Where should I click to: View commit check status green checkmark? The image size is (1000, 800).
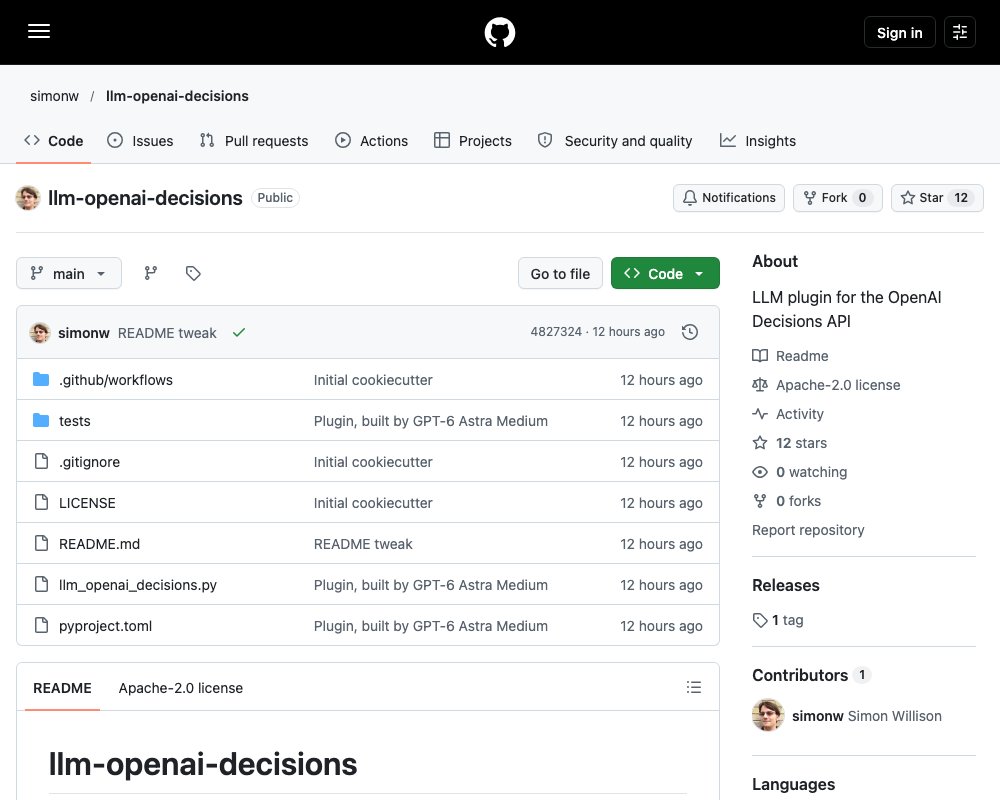pos(239,332)
